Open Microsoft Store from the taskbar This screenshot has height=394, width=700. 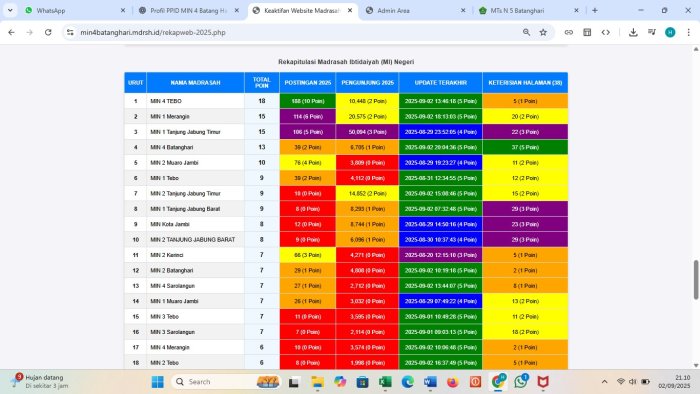tap(362, 382)
